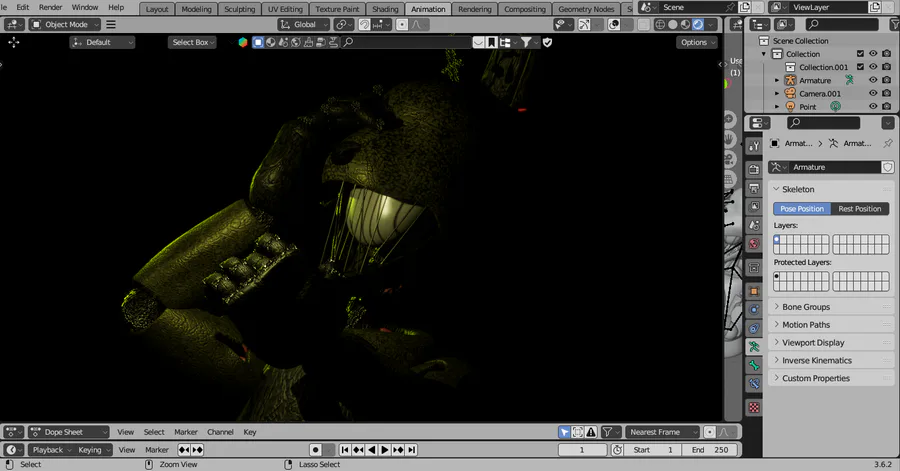
Task: Open the Render properties tab
Action: 754,169
